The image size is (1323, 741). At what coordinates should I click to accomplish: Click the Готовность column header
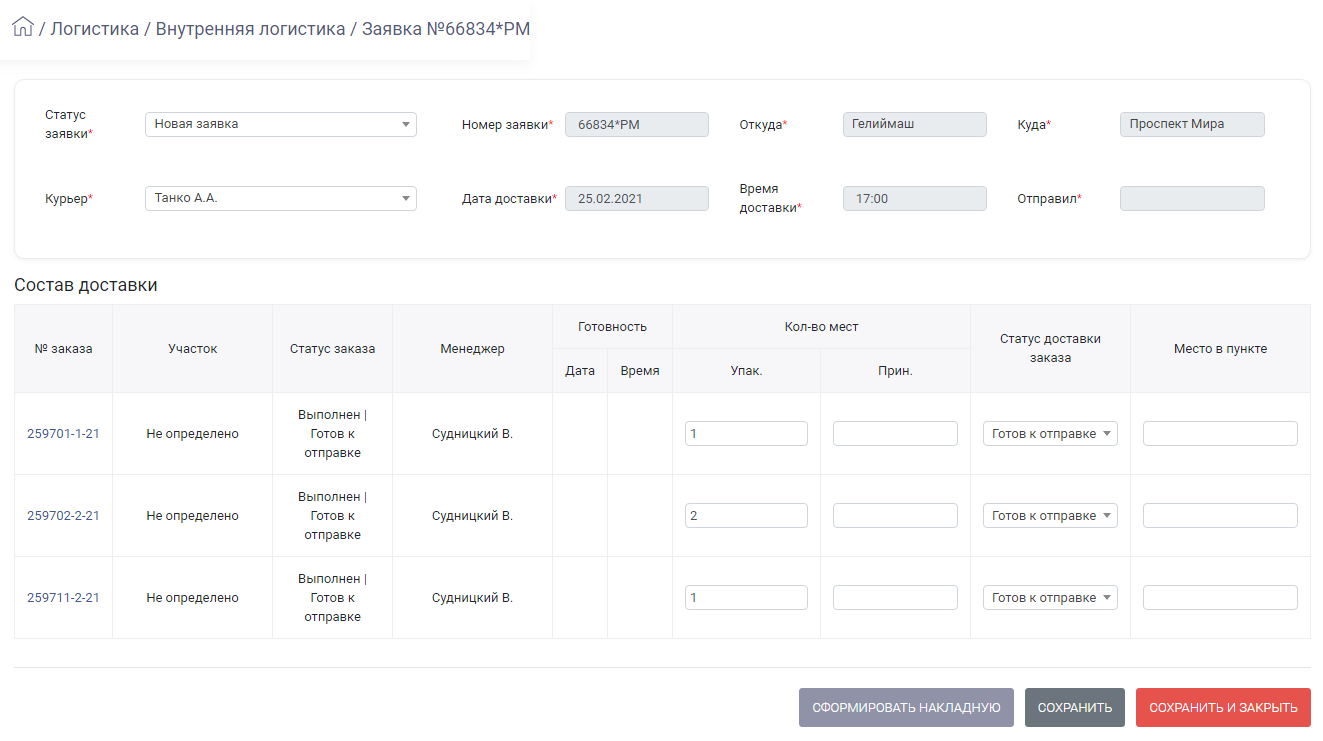click(x=612, y=327)
